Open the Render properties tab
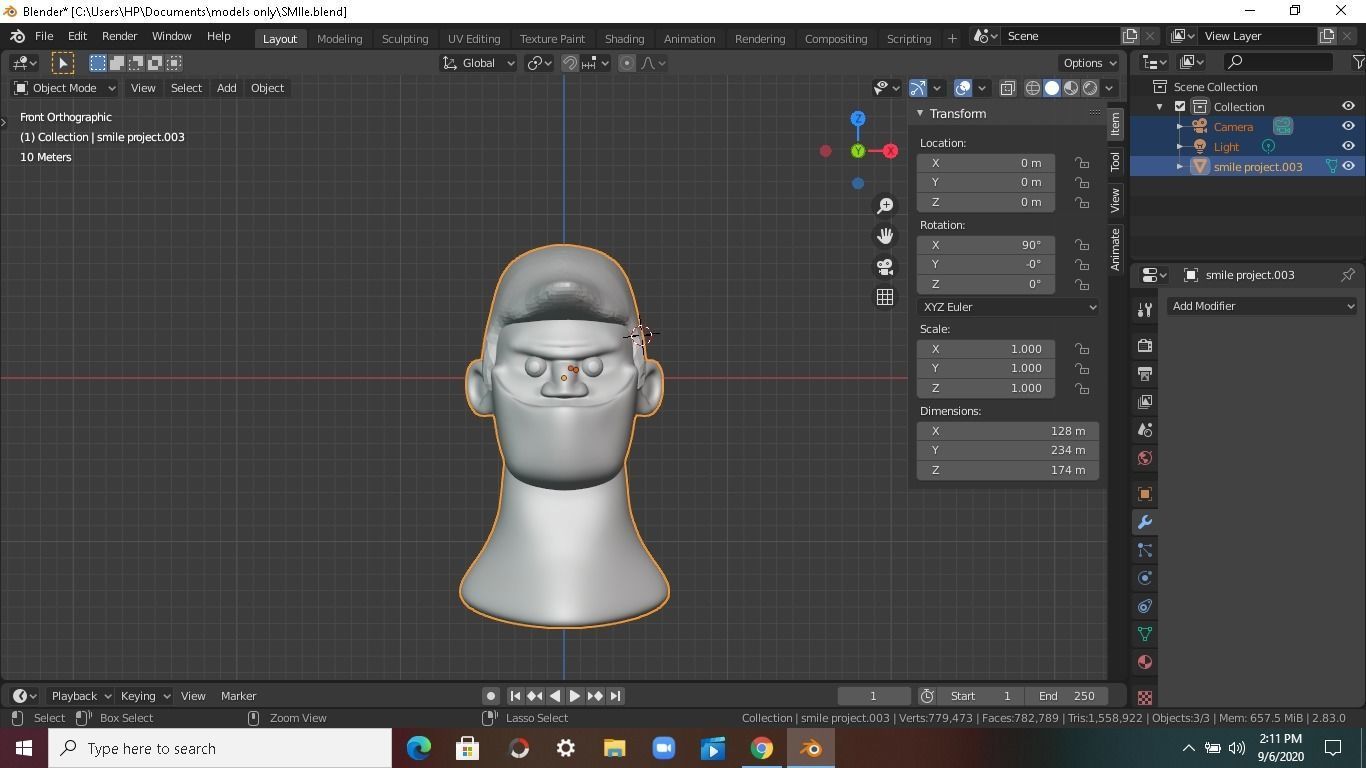1366x768 pixels. coord(1145,345)
